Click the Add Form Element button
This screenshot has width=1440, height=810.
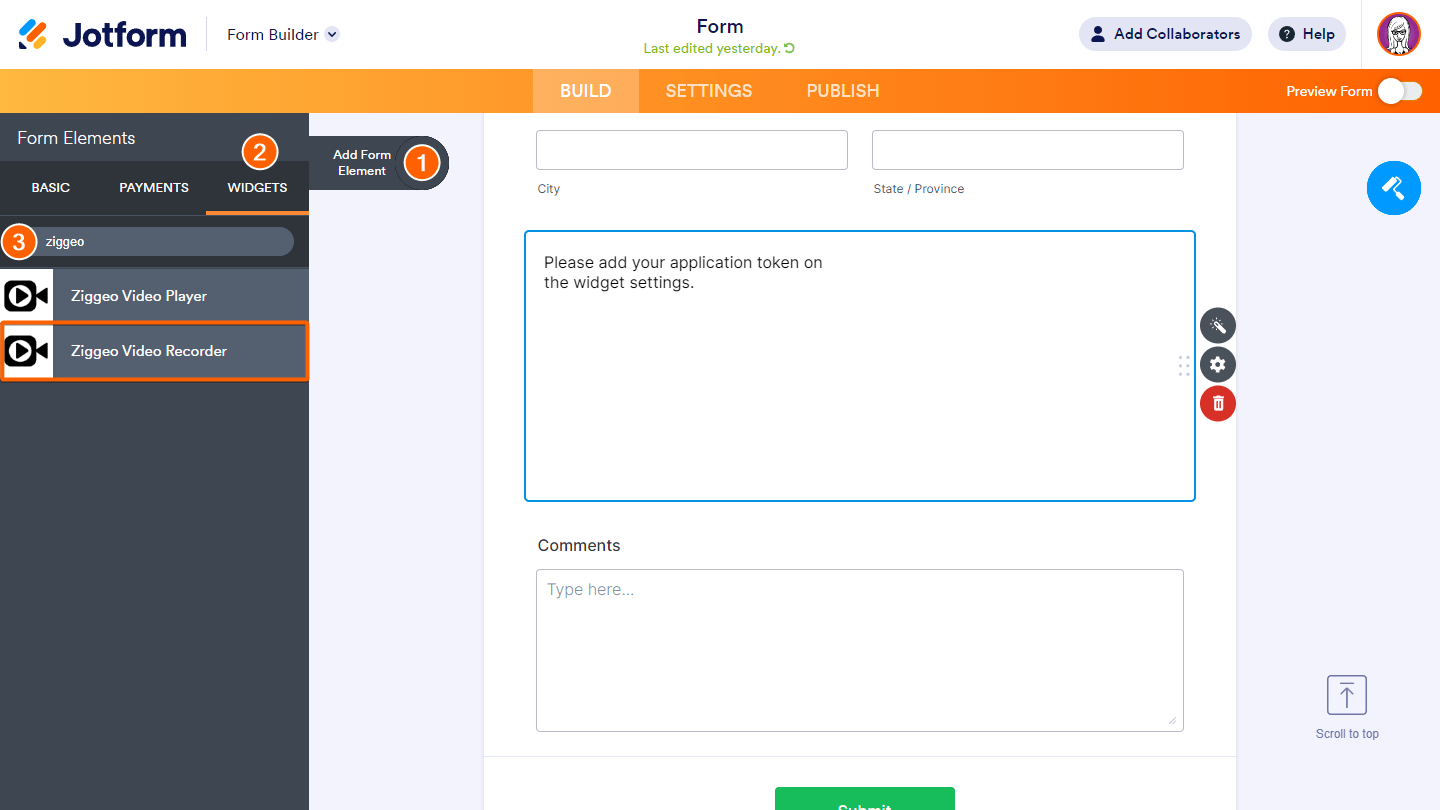(379, 163)
